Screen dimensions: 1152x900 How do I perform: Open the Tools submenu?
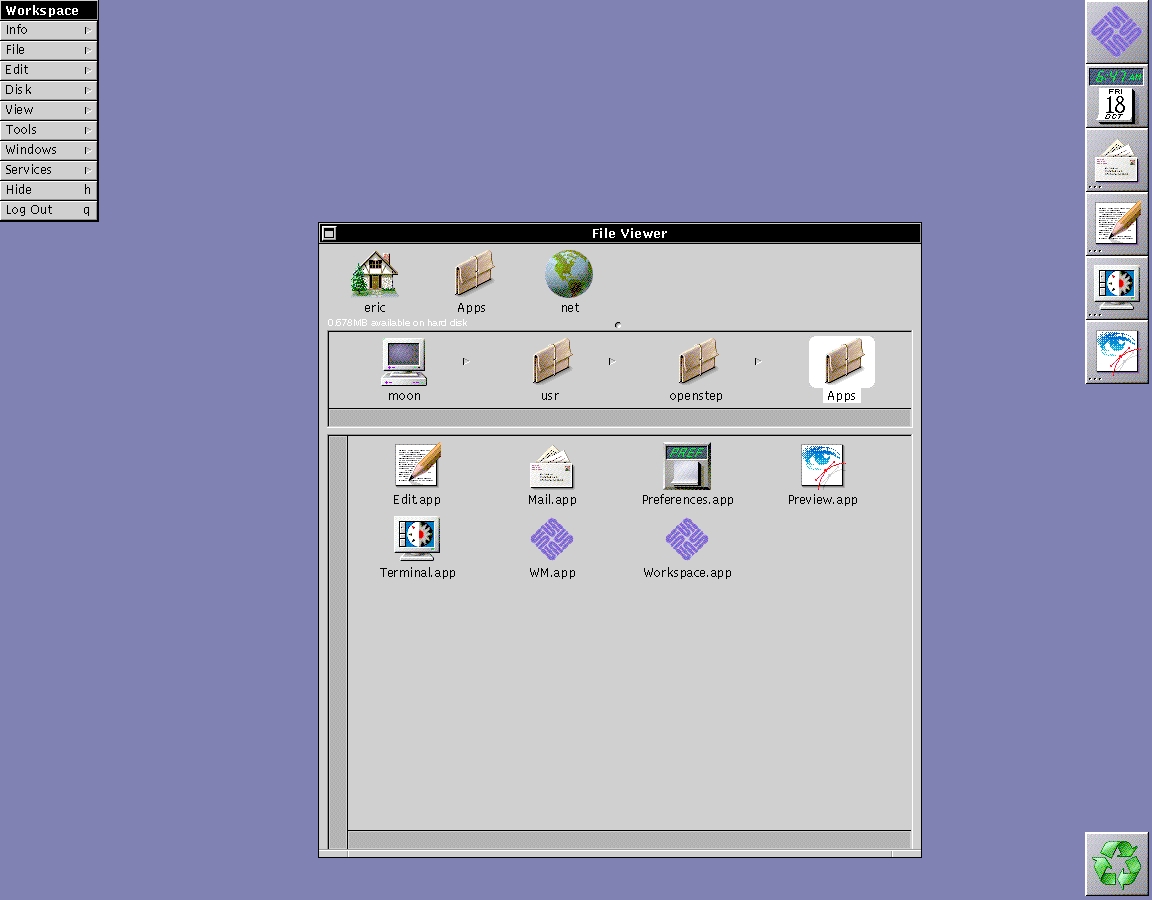48,130
